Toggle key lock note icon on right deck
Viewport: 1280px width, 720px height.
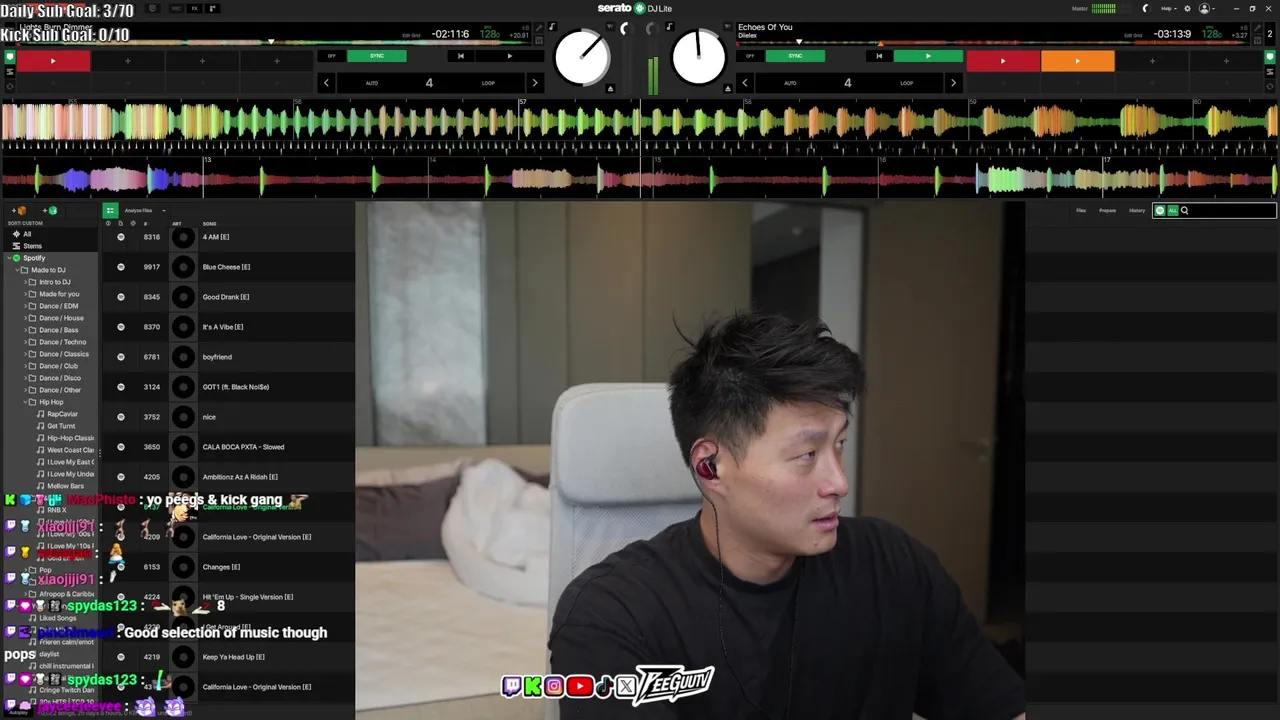pos(669,27)
